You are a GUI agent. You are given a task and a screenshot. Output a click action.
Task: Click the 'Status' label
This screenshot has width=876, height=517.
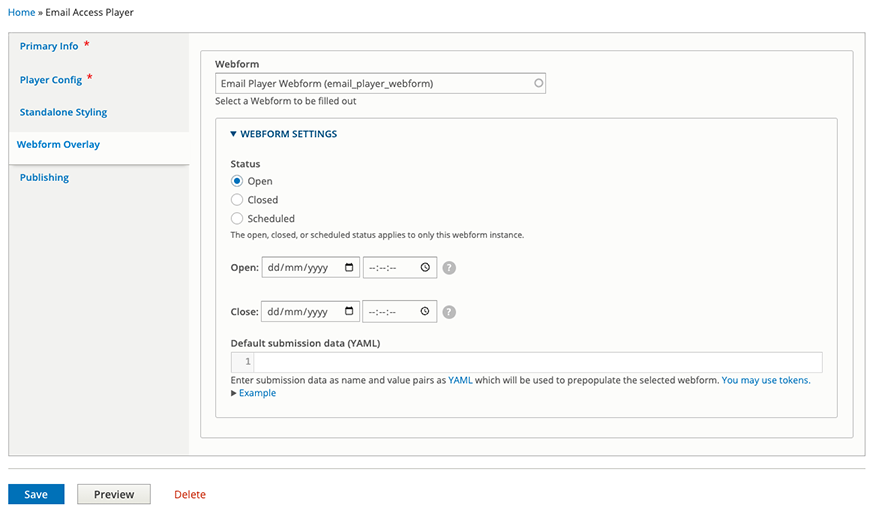click(245, 164)
